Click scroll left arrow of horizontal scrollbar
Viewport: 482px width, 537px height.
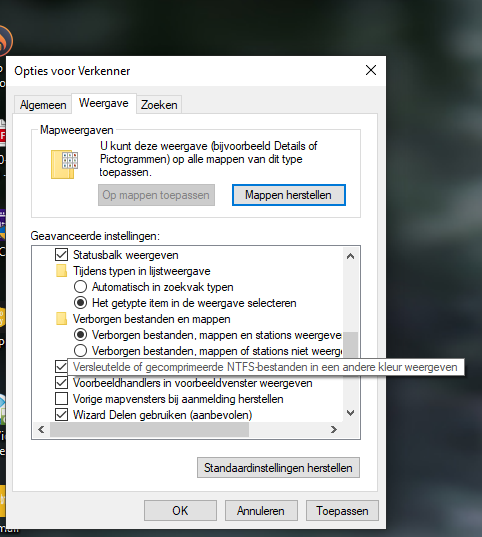coord(41,429)
